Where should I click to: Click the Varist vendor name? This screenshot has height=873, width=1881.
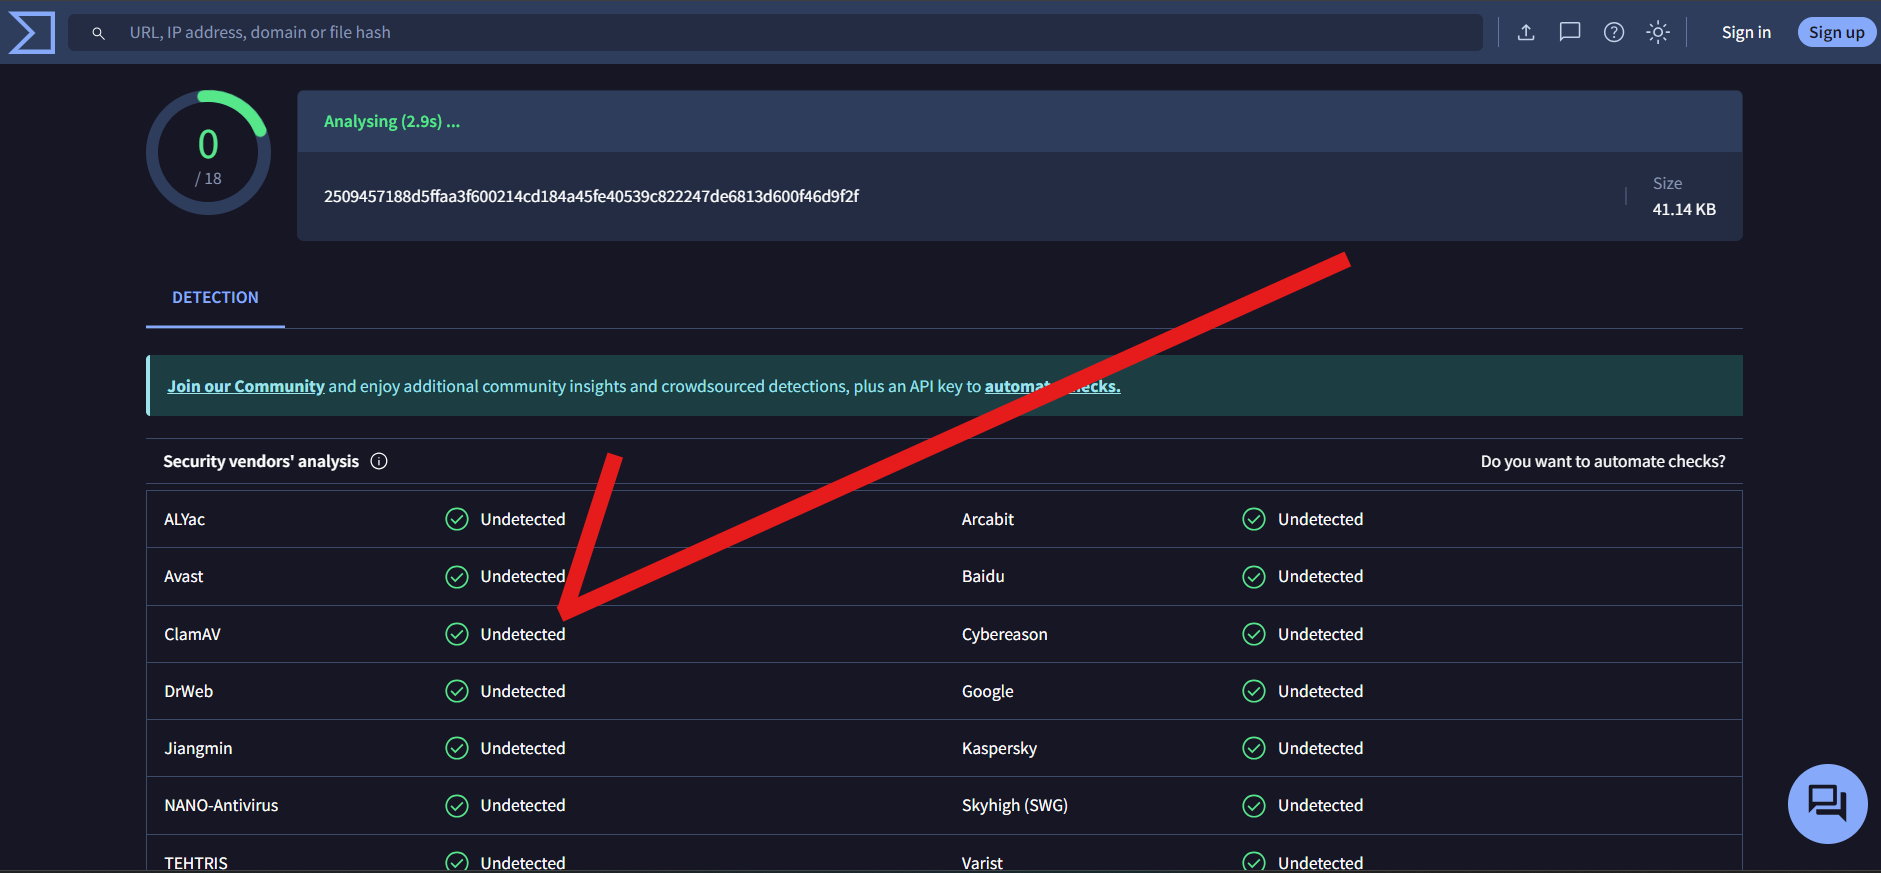coord(982,862)
